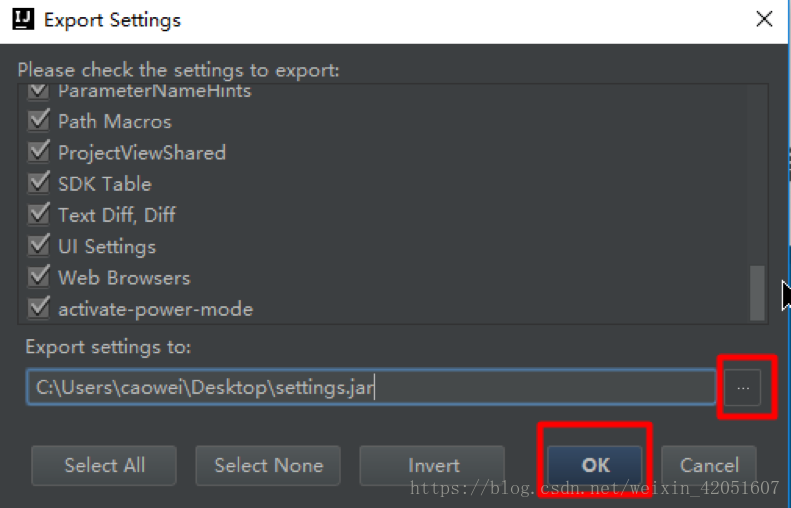
Task: Click the IntelliJ IDEA logo icon
Action: click(x=23, y=20)
